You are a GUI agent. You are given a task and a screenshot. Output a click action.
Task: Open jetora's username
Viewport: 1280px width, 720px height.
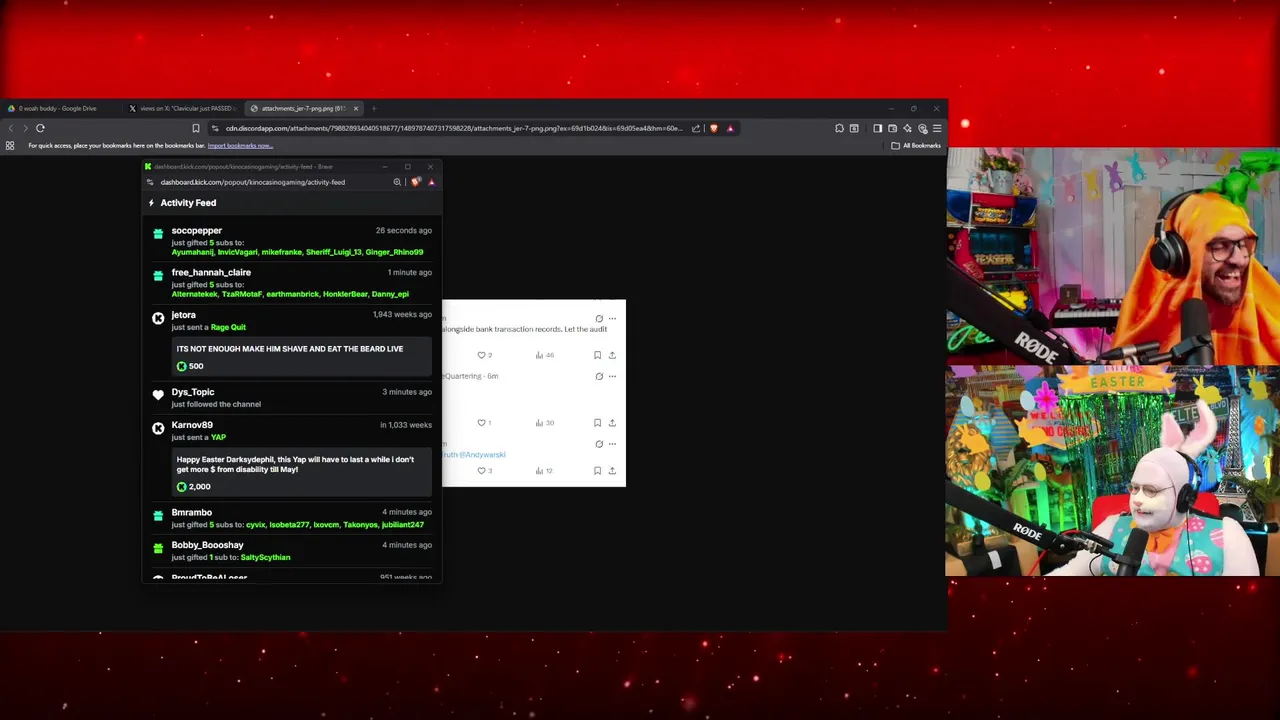coord(183,315)
